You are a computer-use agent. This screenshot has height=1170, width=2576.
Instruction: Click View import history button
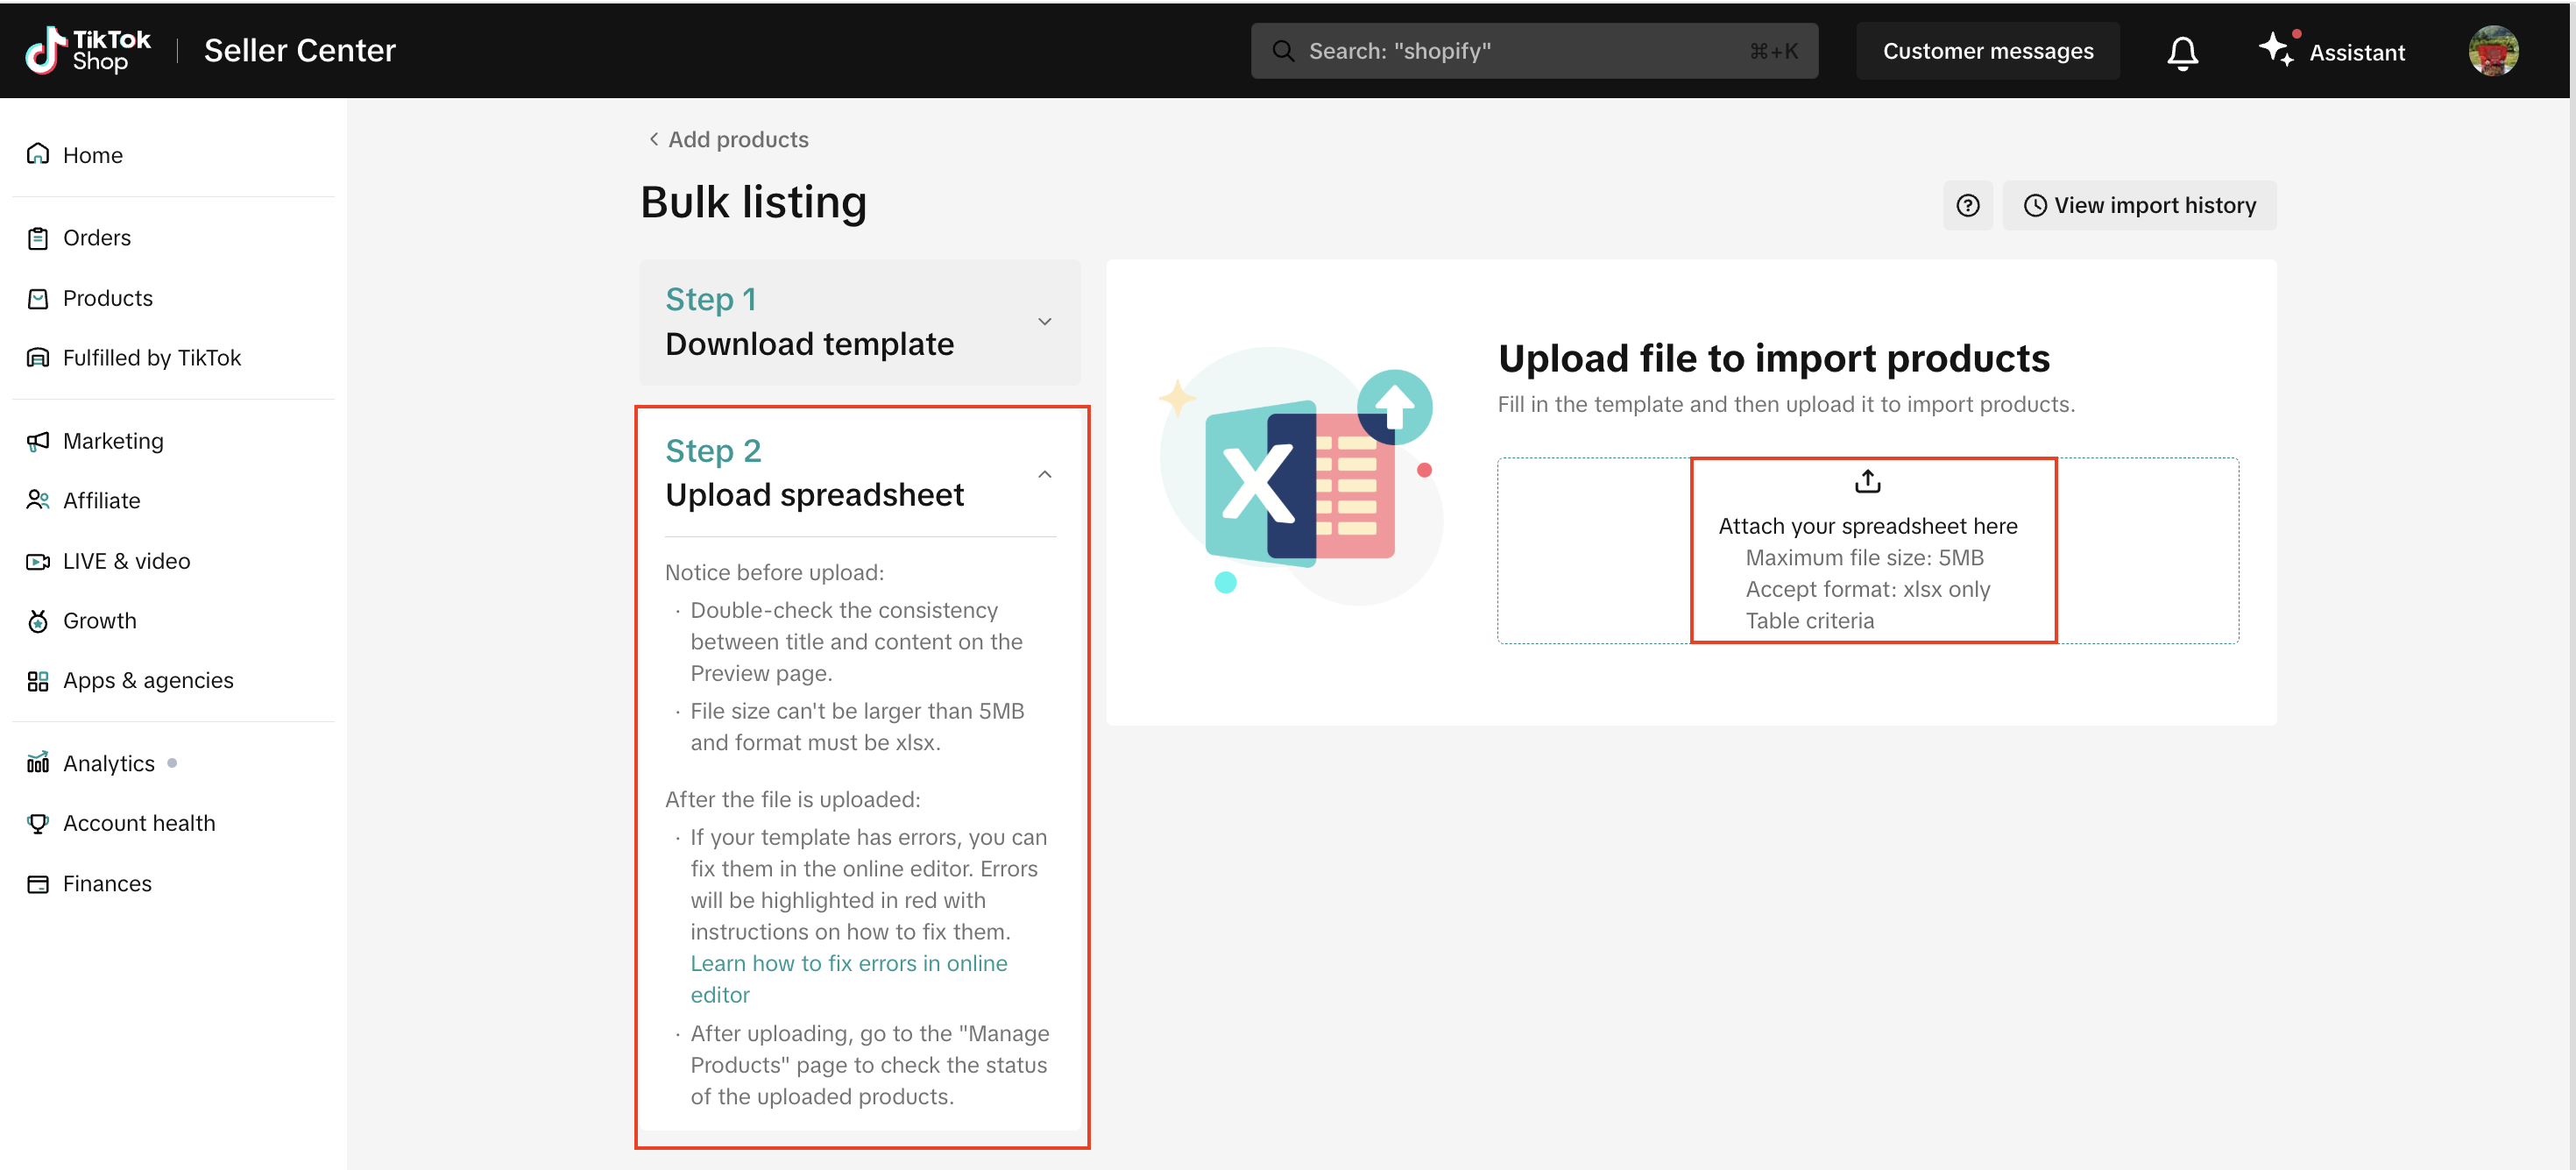point(2139,205)
